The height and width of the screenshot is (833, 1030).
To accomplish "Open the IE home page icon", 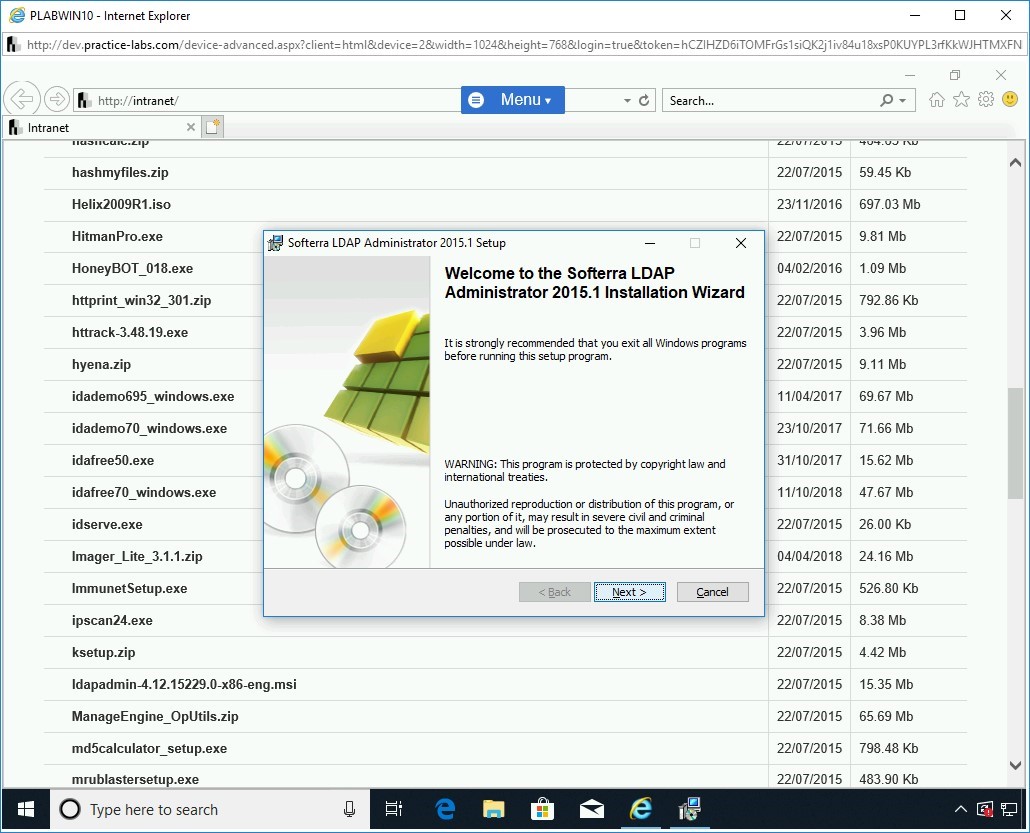I will 937,100.
